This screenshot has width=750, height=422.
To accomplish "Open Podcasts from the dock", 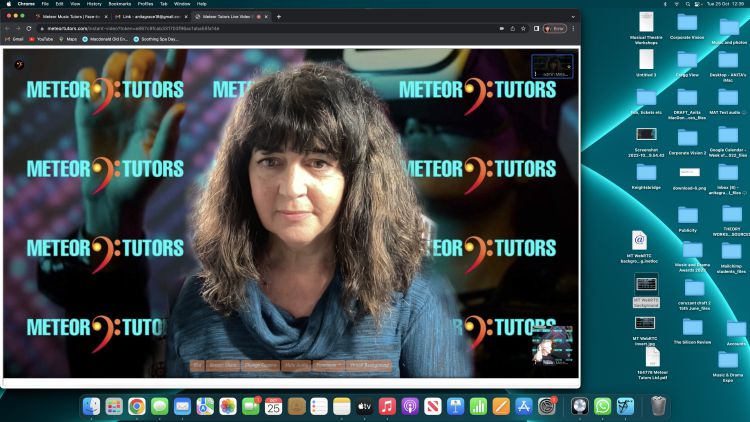I will point(410,407).
